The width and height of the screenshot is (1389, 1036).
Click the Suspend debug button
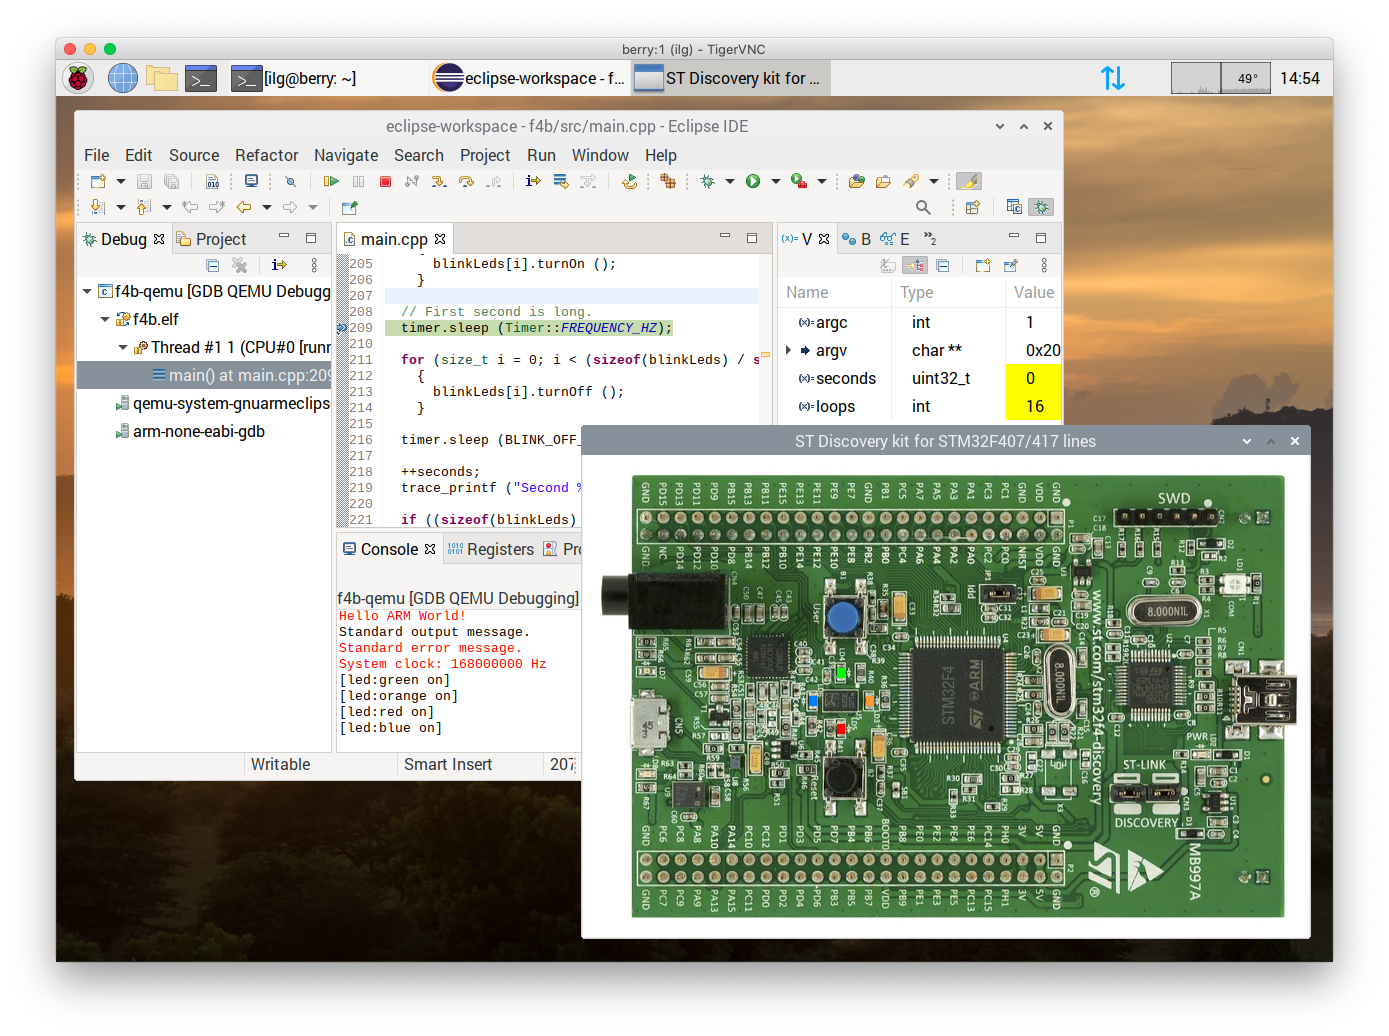[x=358, y=181]
